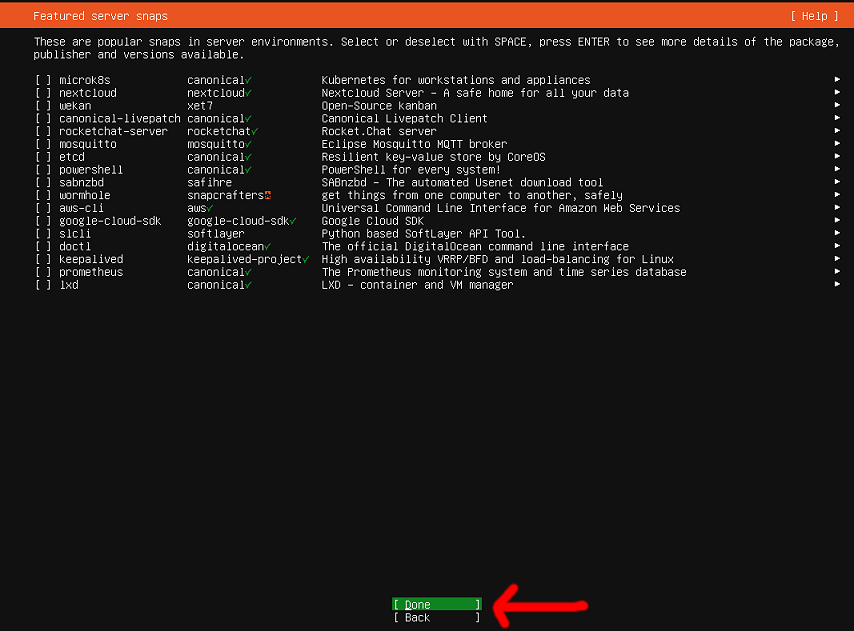Select 'PowerShell for every system!' description
The width and height of the screenshot is (854, 631).
pos(411,170)
